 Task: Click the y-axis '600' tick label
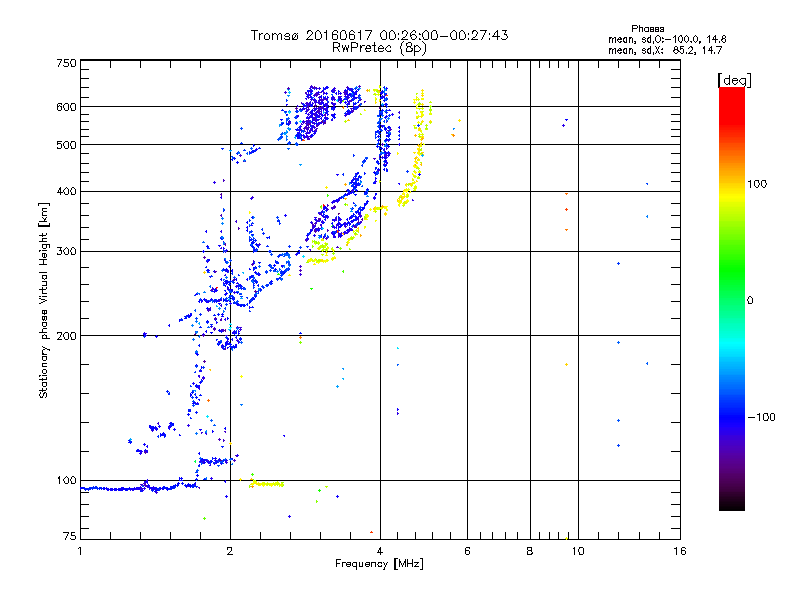coord(66,107)
